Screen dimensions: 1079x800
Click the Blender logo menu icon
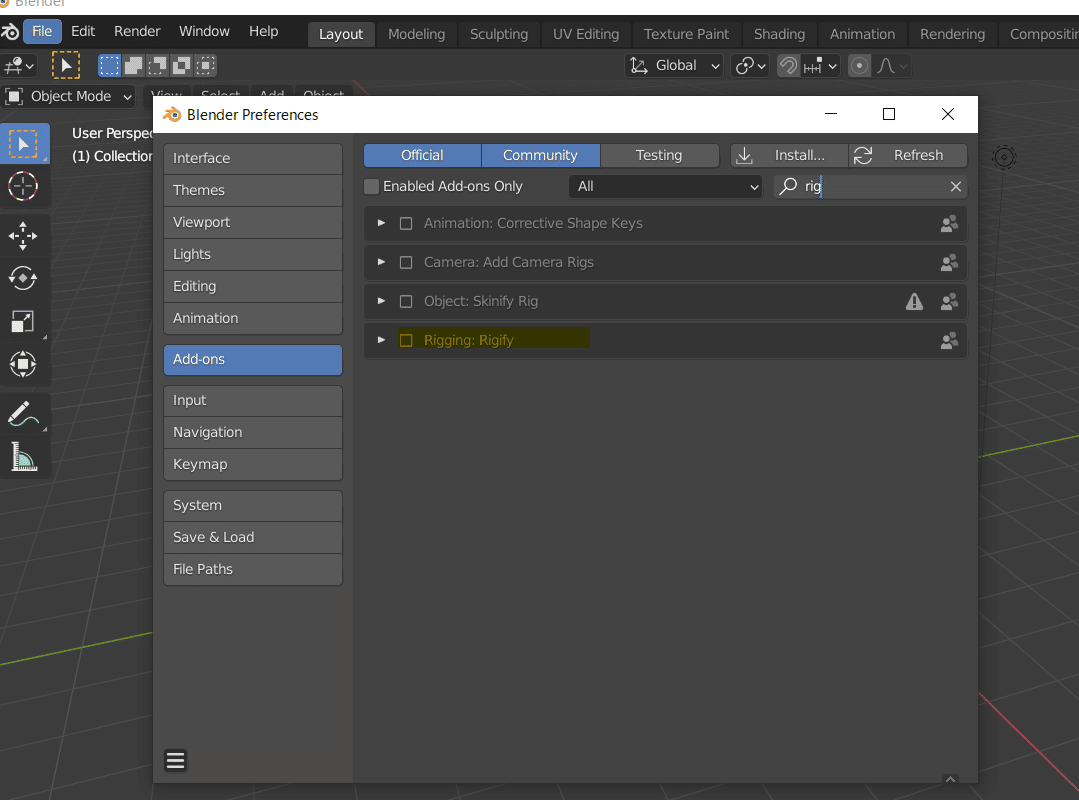(10, 32)
